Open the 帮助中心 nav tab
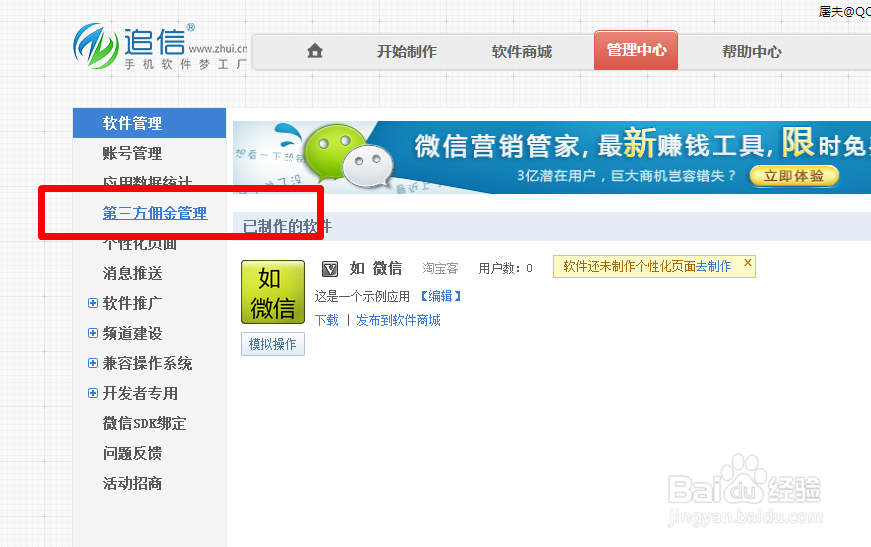 click(752, 52)
